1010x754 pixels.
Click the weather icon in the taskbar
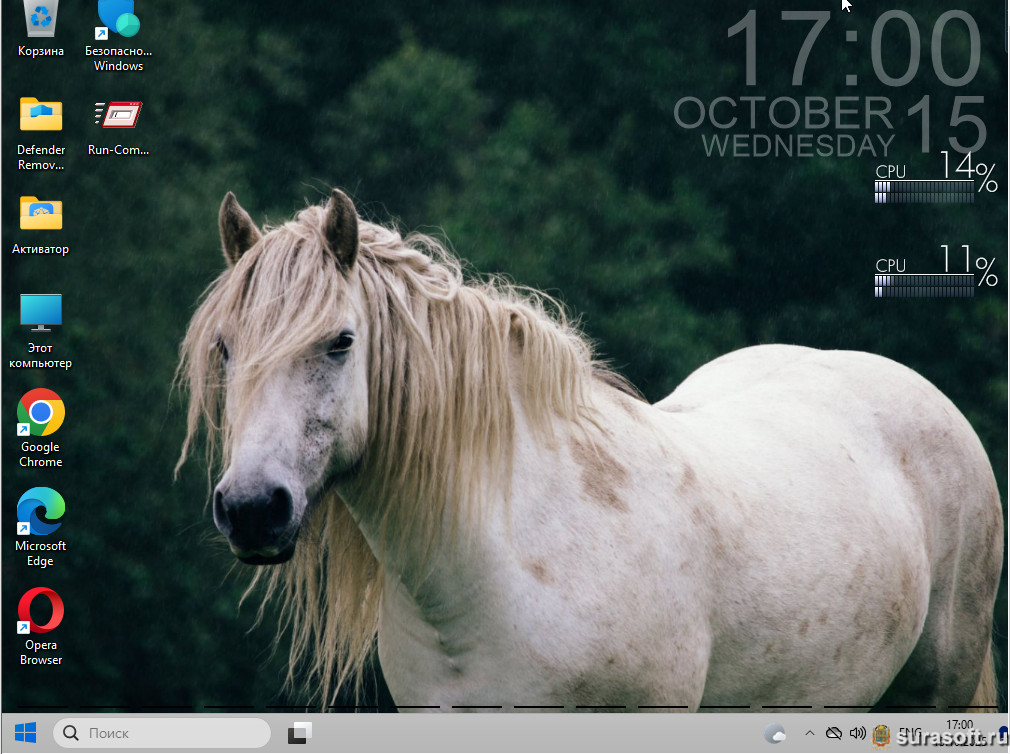point(775,734)
